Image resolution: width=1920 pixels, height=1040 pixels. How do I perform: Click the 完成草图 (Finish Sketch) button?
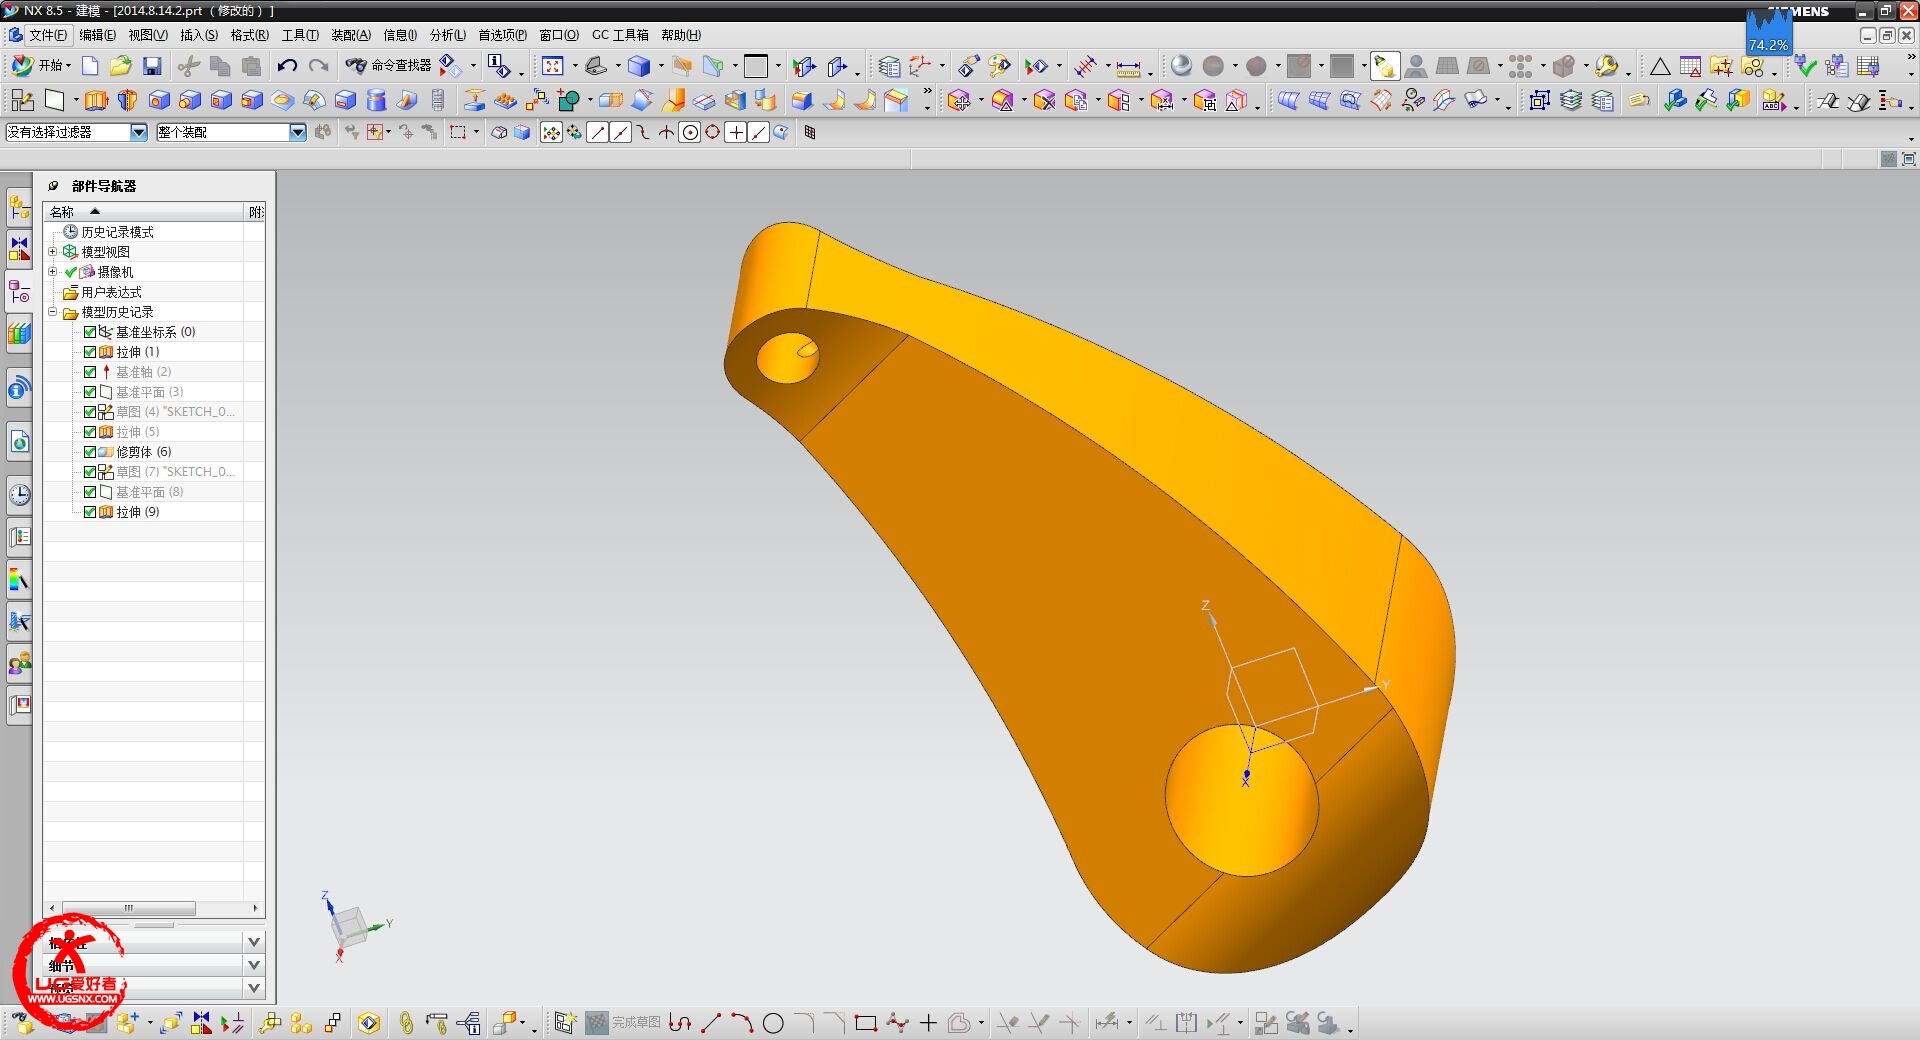coord(624,1023)
